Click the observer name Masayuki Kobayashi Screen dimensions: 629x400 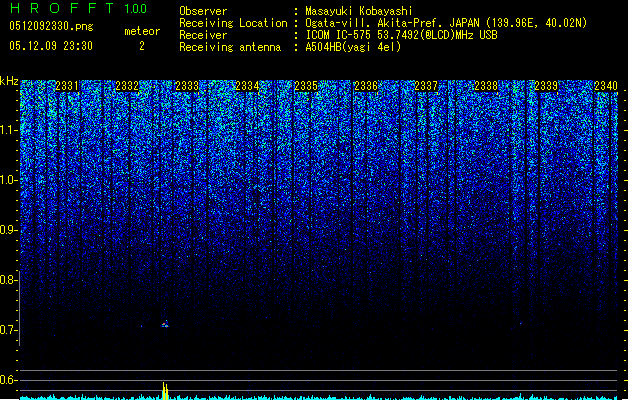(x=359, y=11)
